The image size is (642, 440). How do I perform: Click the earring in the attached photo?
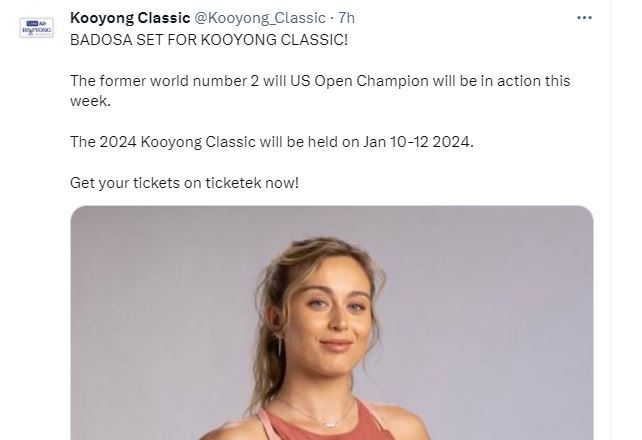[280, 346]
